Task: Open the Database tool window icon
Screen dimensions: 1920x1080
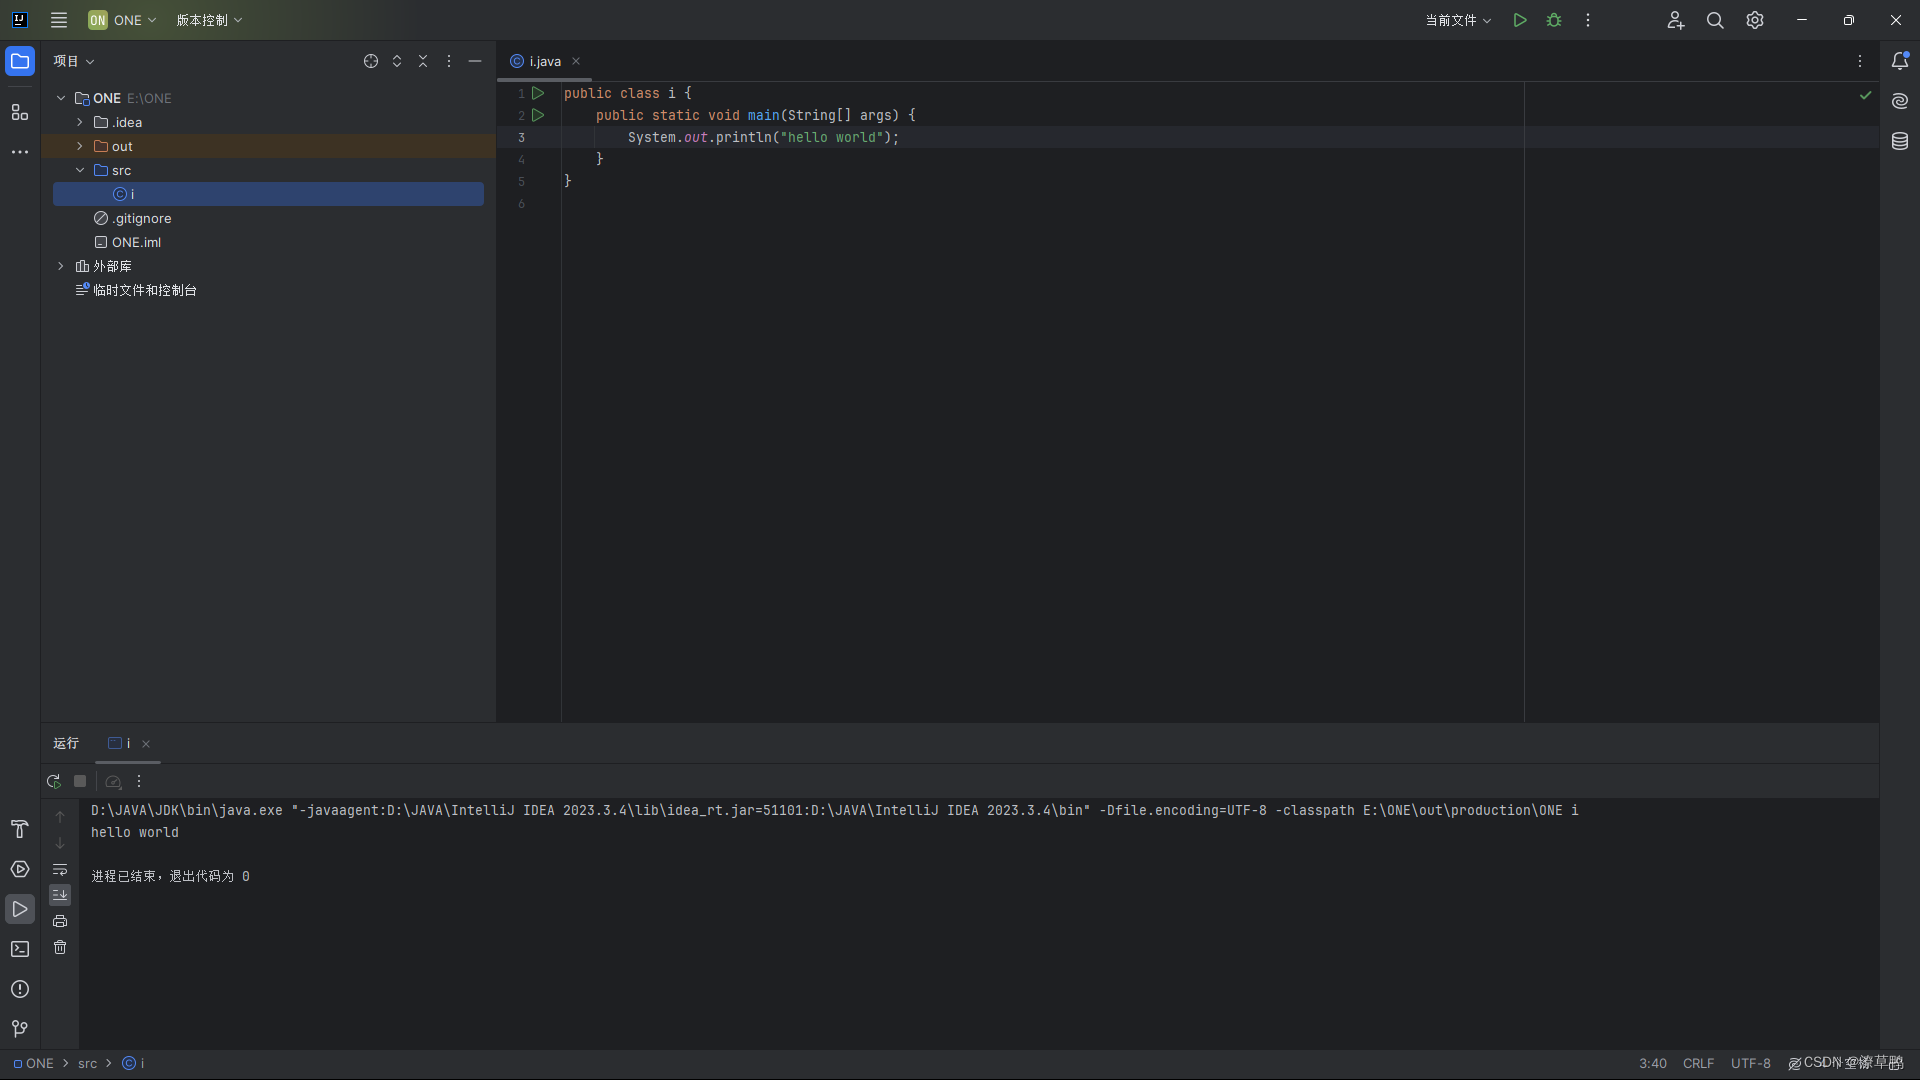Action: (x=1900, y=142)
